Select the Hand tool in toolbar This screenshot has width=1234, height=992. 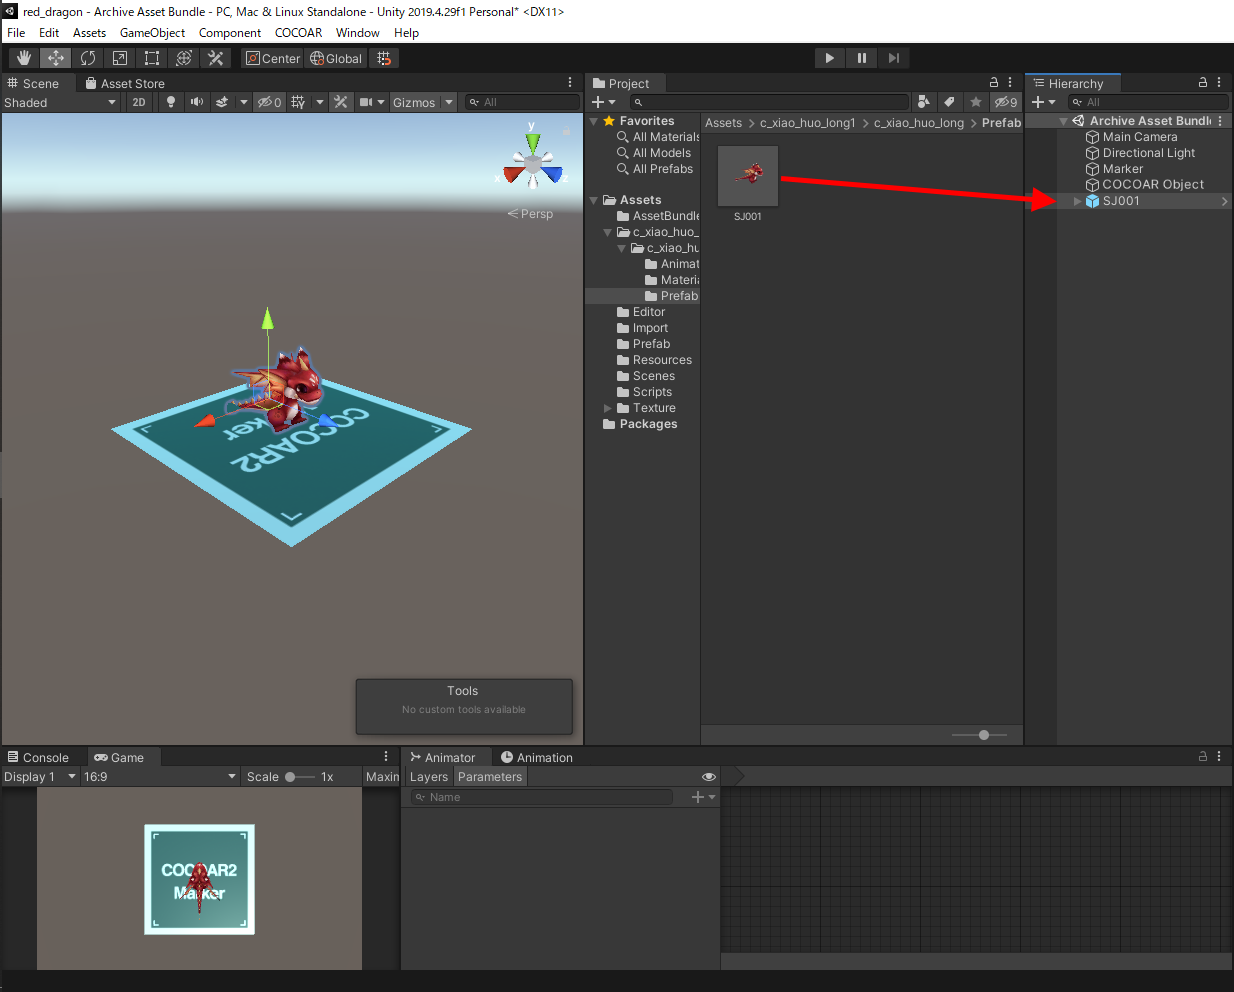click(24, 58)
